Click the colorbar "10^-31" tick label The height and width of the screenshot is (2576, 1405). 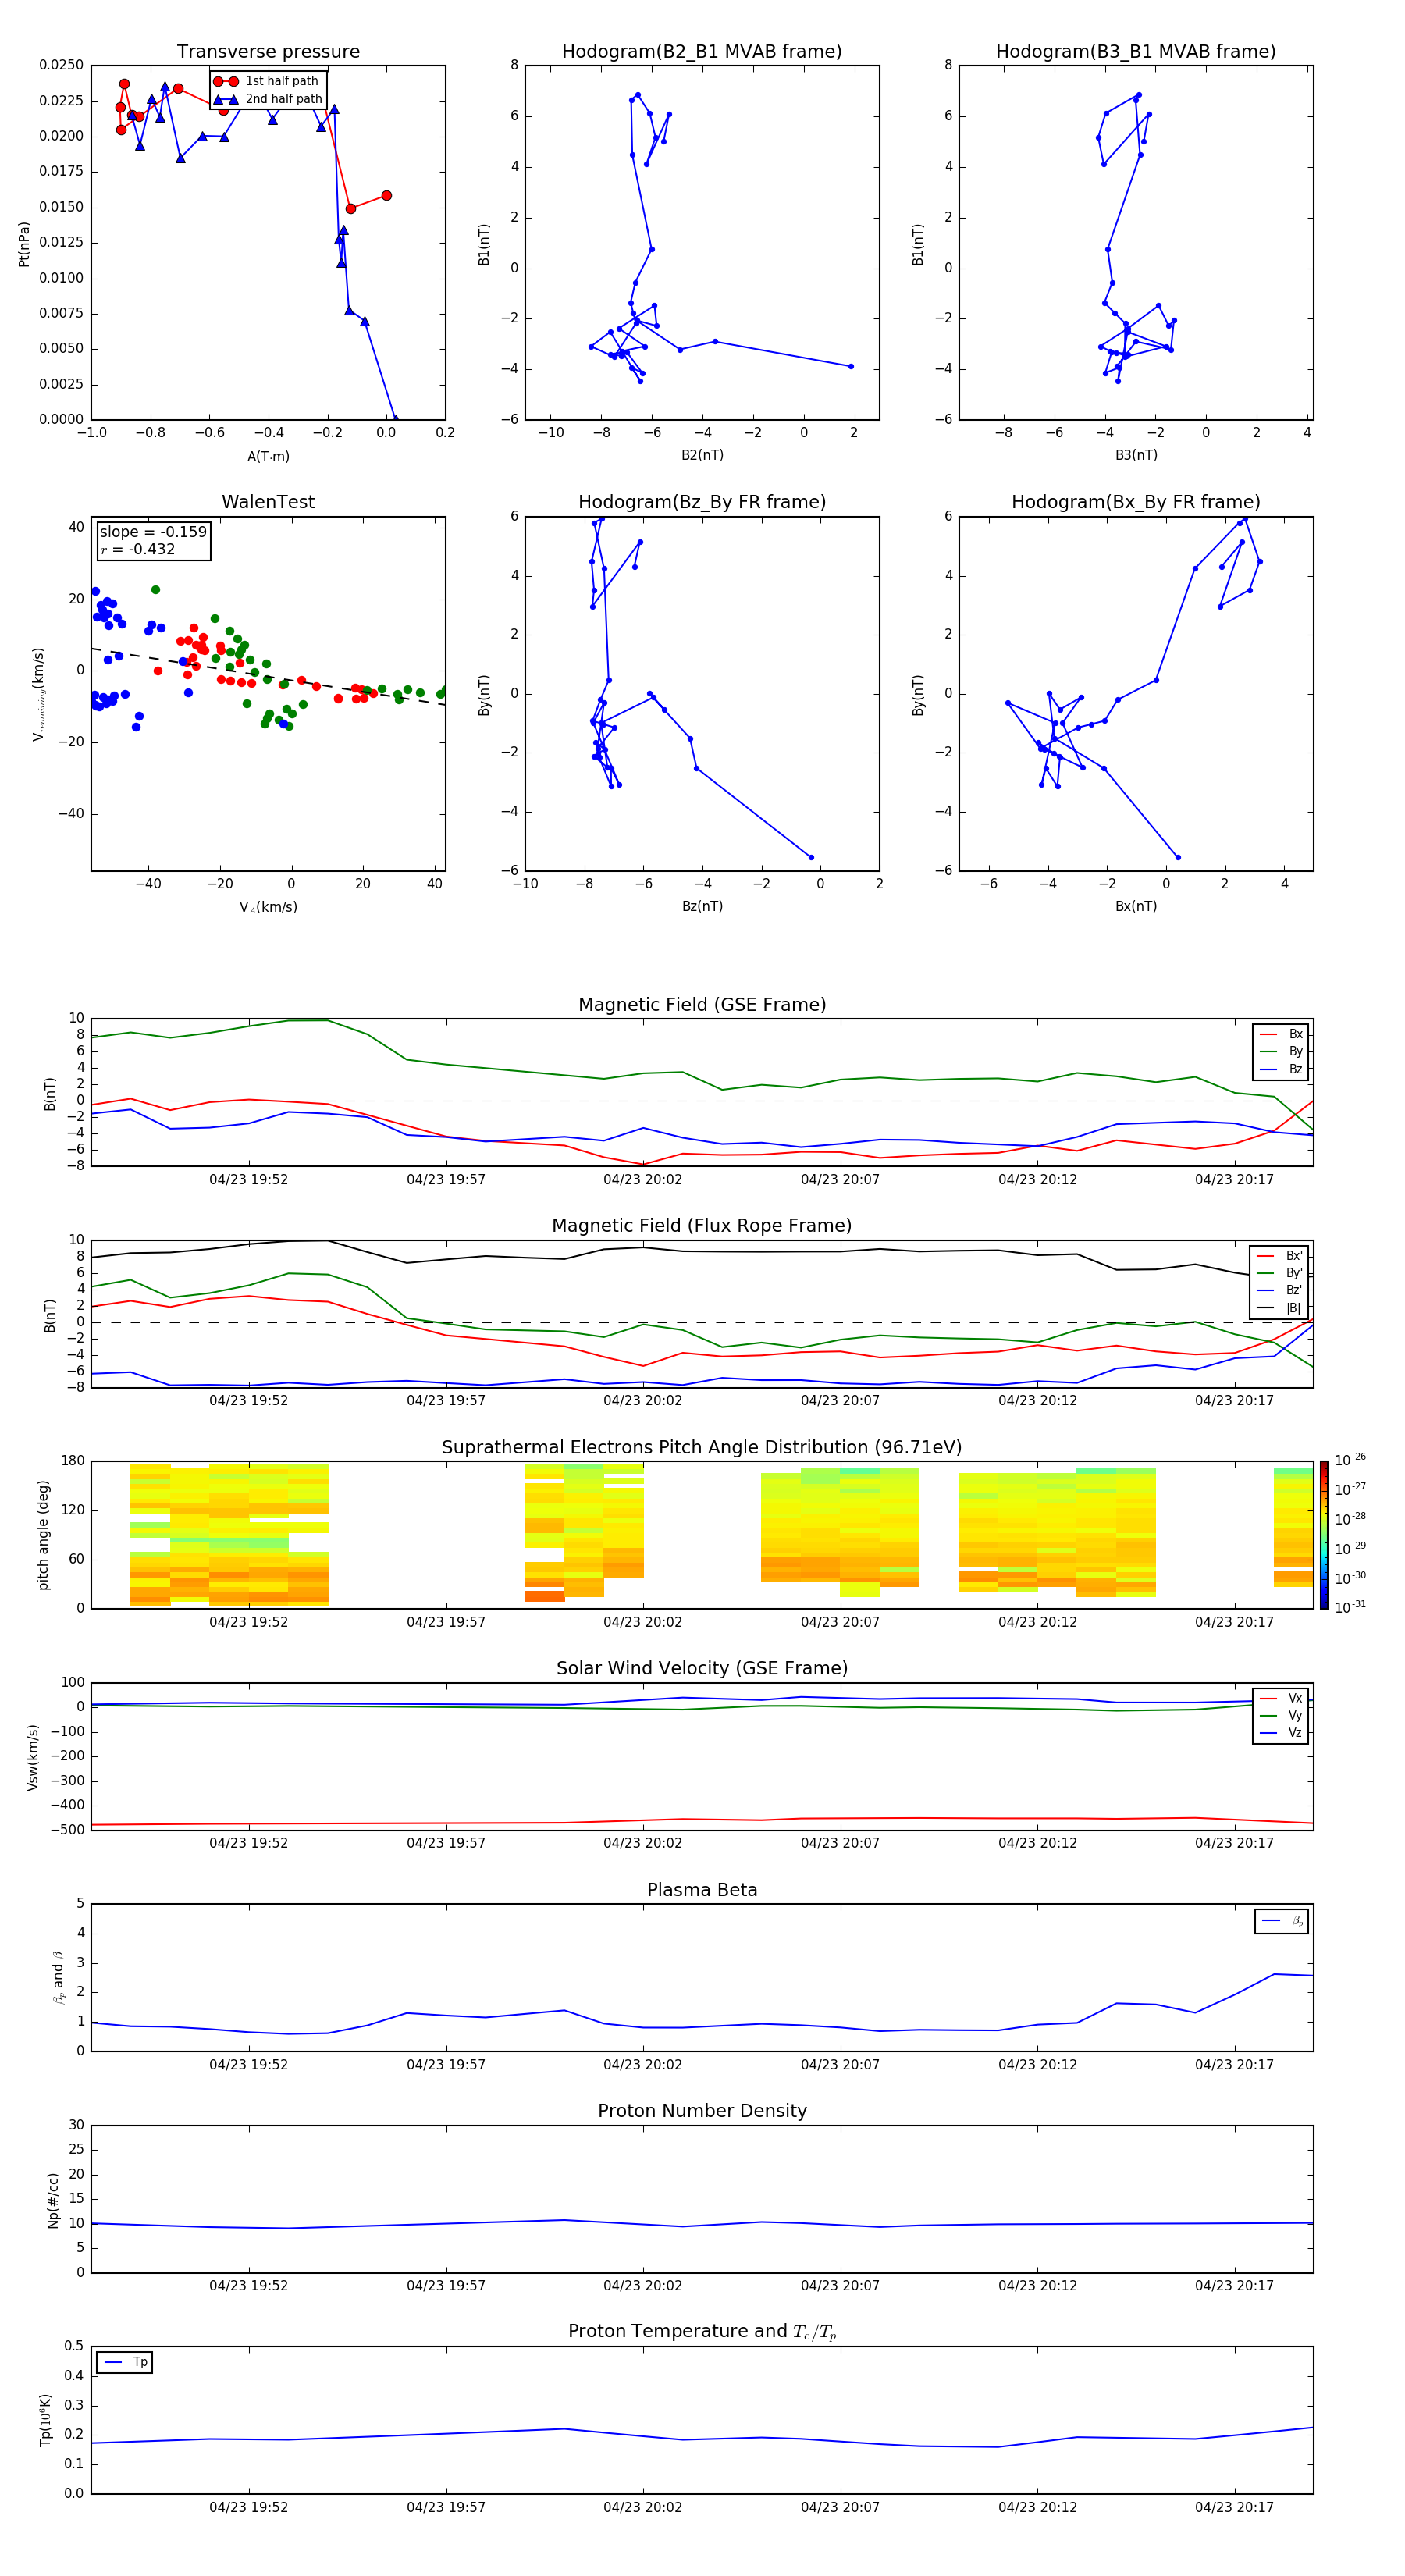pyautogui.click(x=1349, y=1607)
